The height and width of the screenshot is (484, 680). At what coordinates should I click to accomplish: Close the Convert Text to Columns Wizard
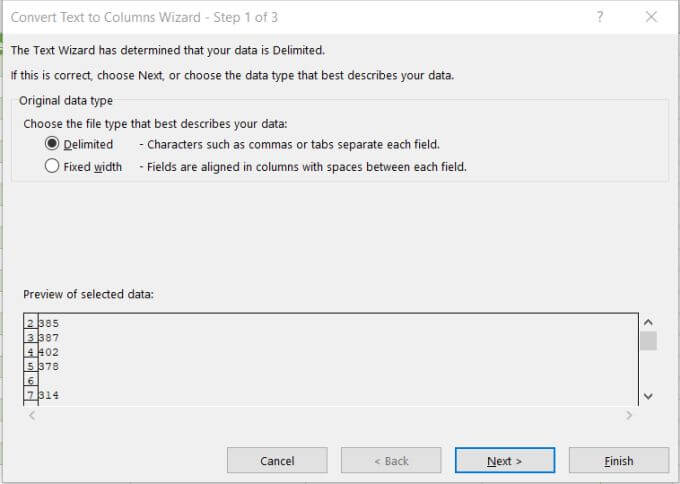tap(651, 17)
